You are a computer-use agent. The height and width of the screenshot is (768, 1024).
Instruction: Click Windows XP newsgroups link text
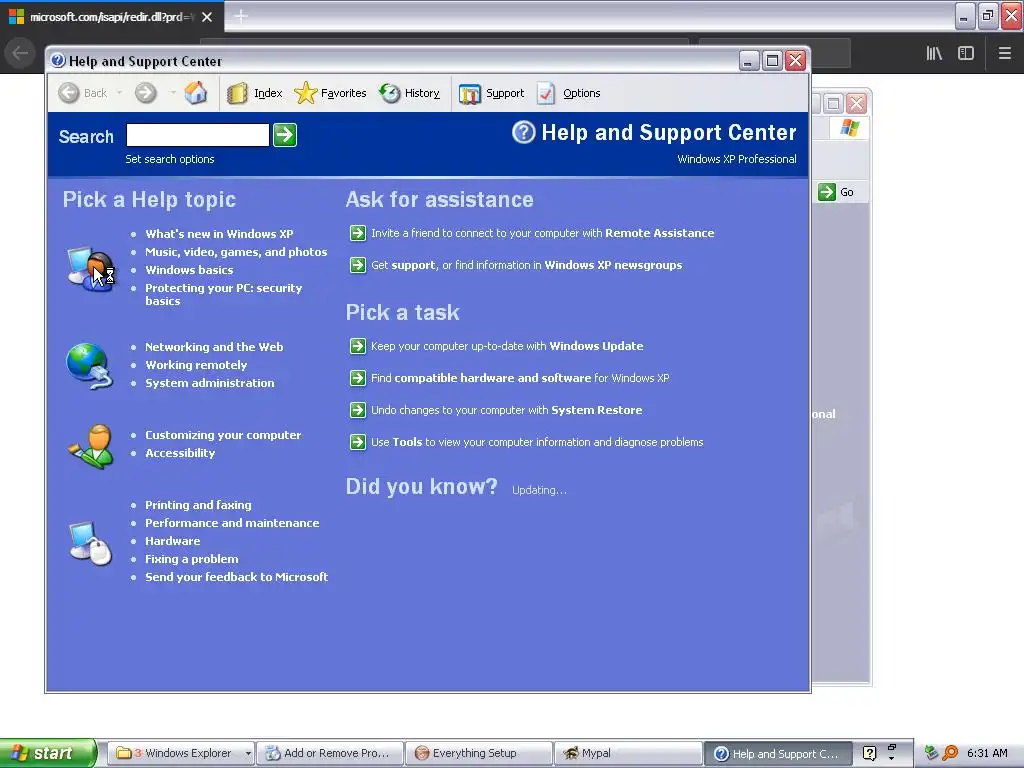click(x=613, y=265)
